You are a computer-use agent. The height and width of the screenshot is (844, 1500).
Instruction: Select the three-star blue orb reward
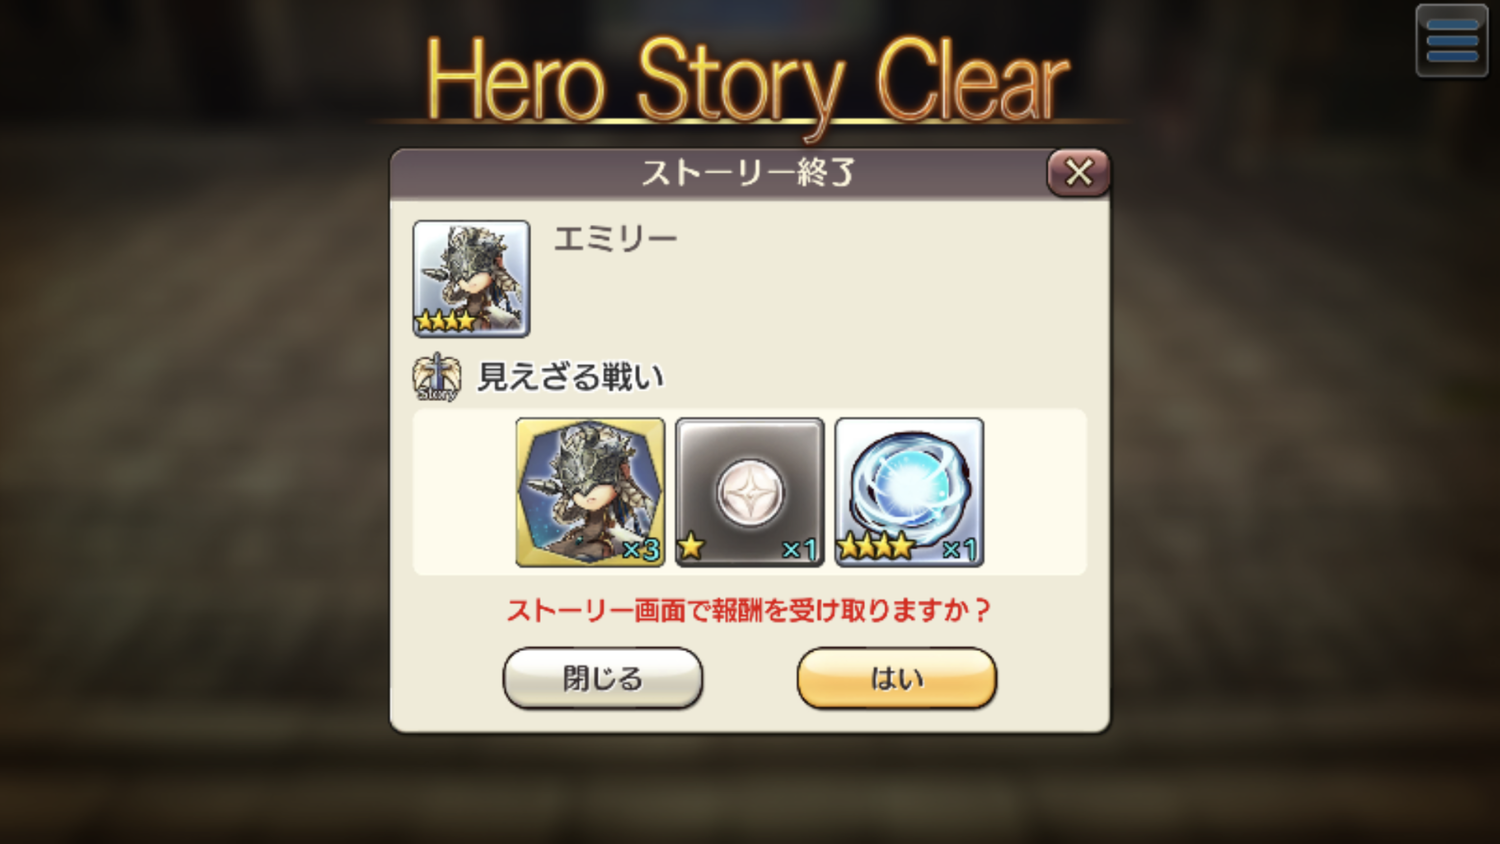(x=909, y=492)
